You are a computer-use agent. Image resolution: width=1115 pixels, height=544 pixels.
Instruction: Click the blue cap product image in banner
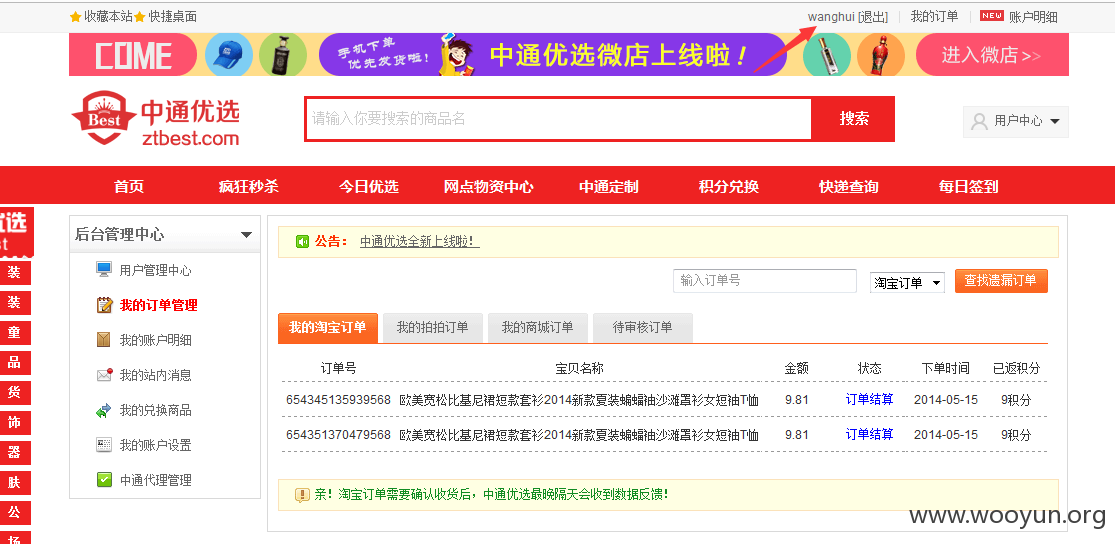tap(229, 55)
